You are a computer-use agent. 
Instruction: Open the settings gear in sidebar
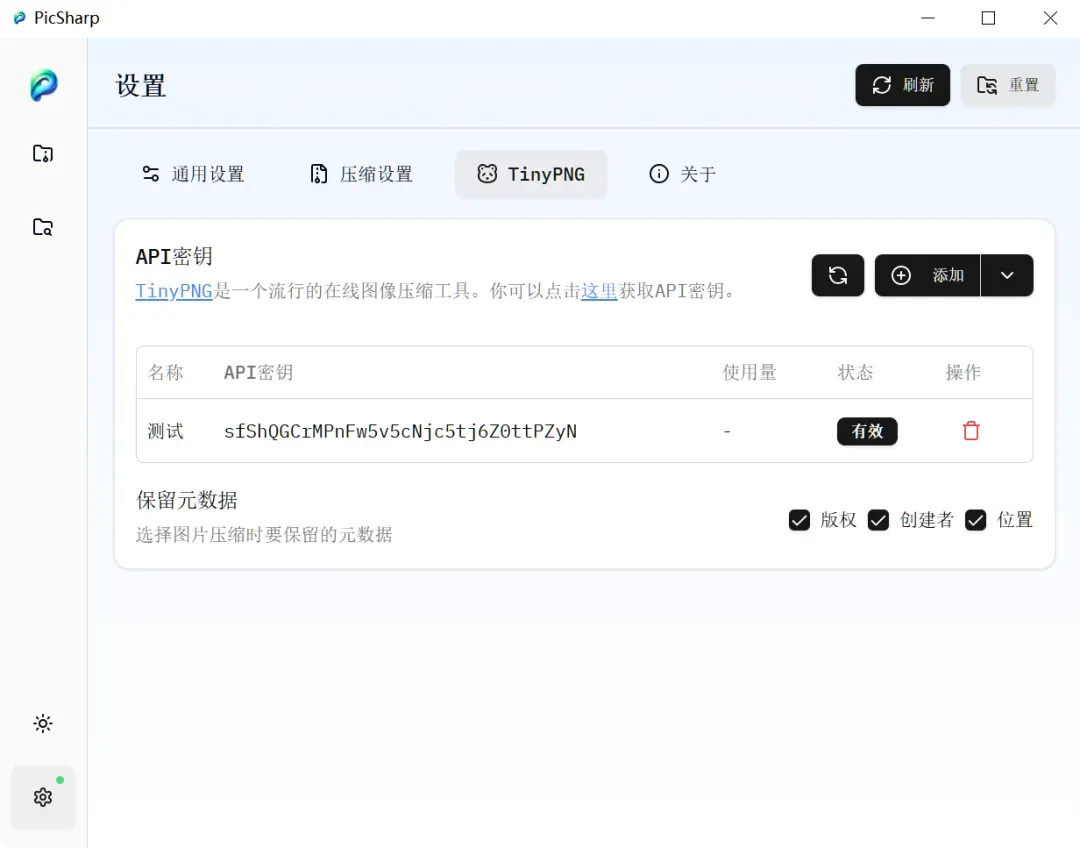[x=43, y=797]
